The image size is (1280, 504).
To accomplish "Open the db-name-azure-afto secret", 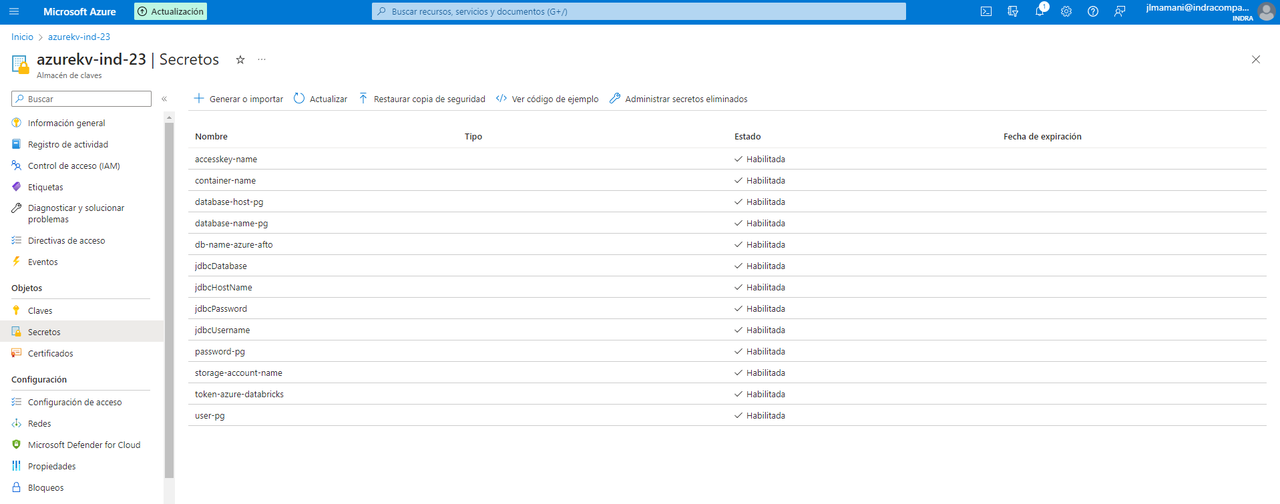I will 233,245.
